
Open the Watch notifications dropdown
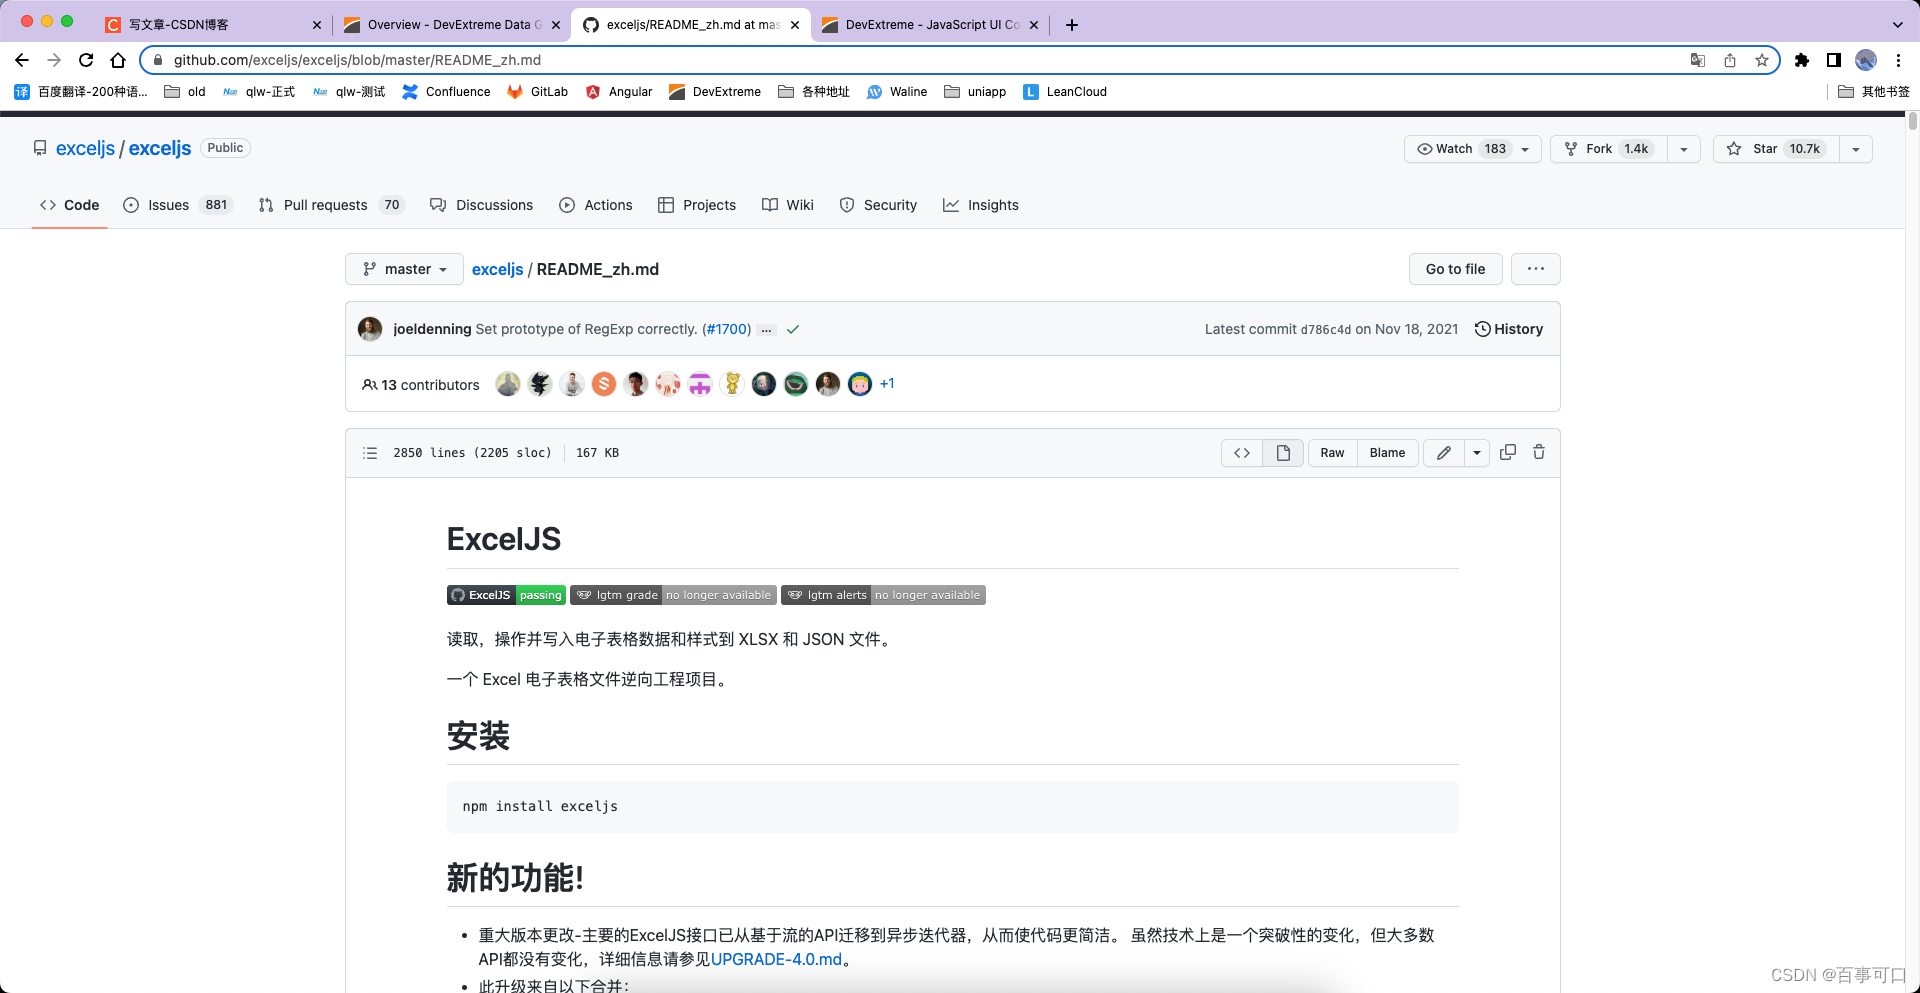click(x=1472, y=149)
